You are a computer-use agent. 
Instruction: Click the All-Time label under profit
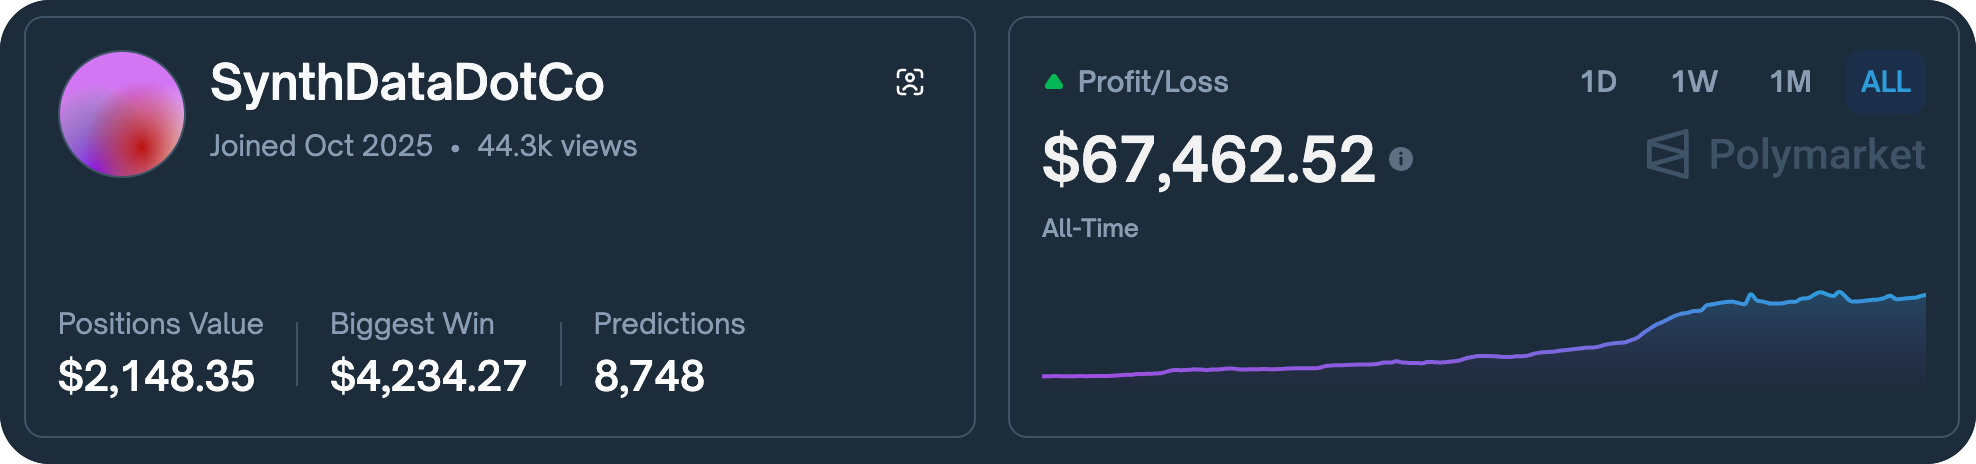pyautogui.click(x=1090, y=228)
